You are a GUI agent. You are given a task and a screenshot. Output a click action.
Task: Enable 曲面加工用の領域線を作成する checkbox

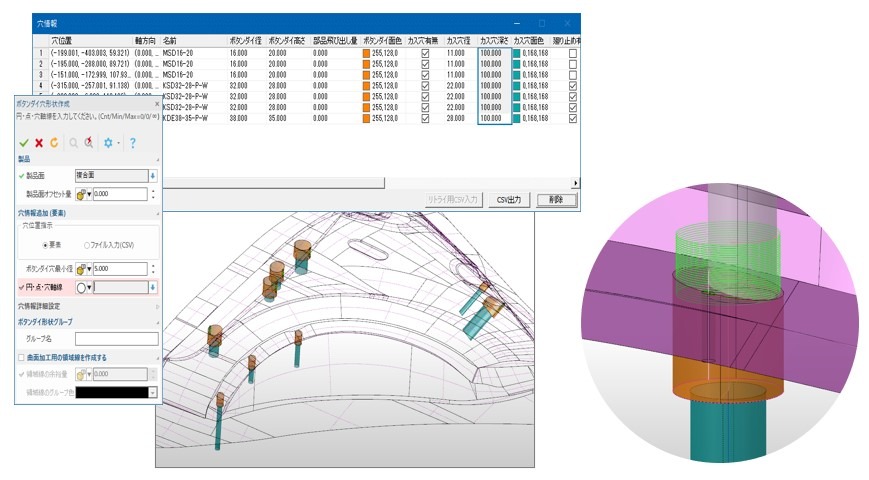22,357
